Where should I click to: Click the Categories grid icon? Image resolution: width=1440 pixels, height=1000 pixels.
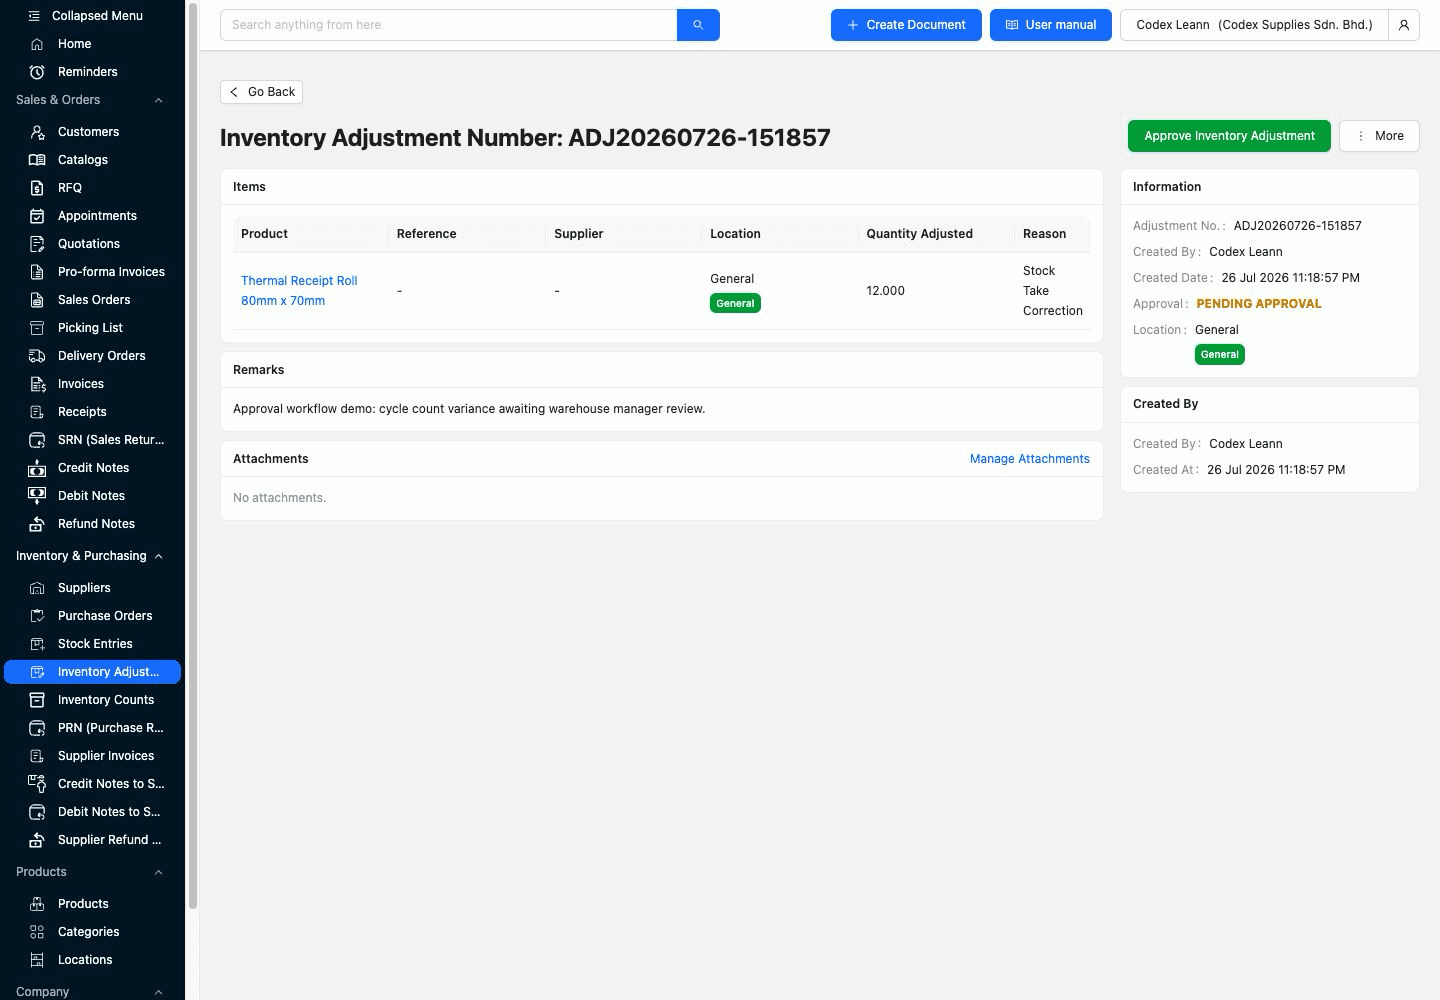[37, 932]
